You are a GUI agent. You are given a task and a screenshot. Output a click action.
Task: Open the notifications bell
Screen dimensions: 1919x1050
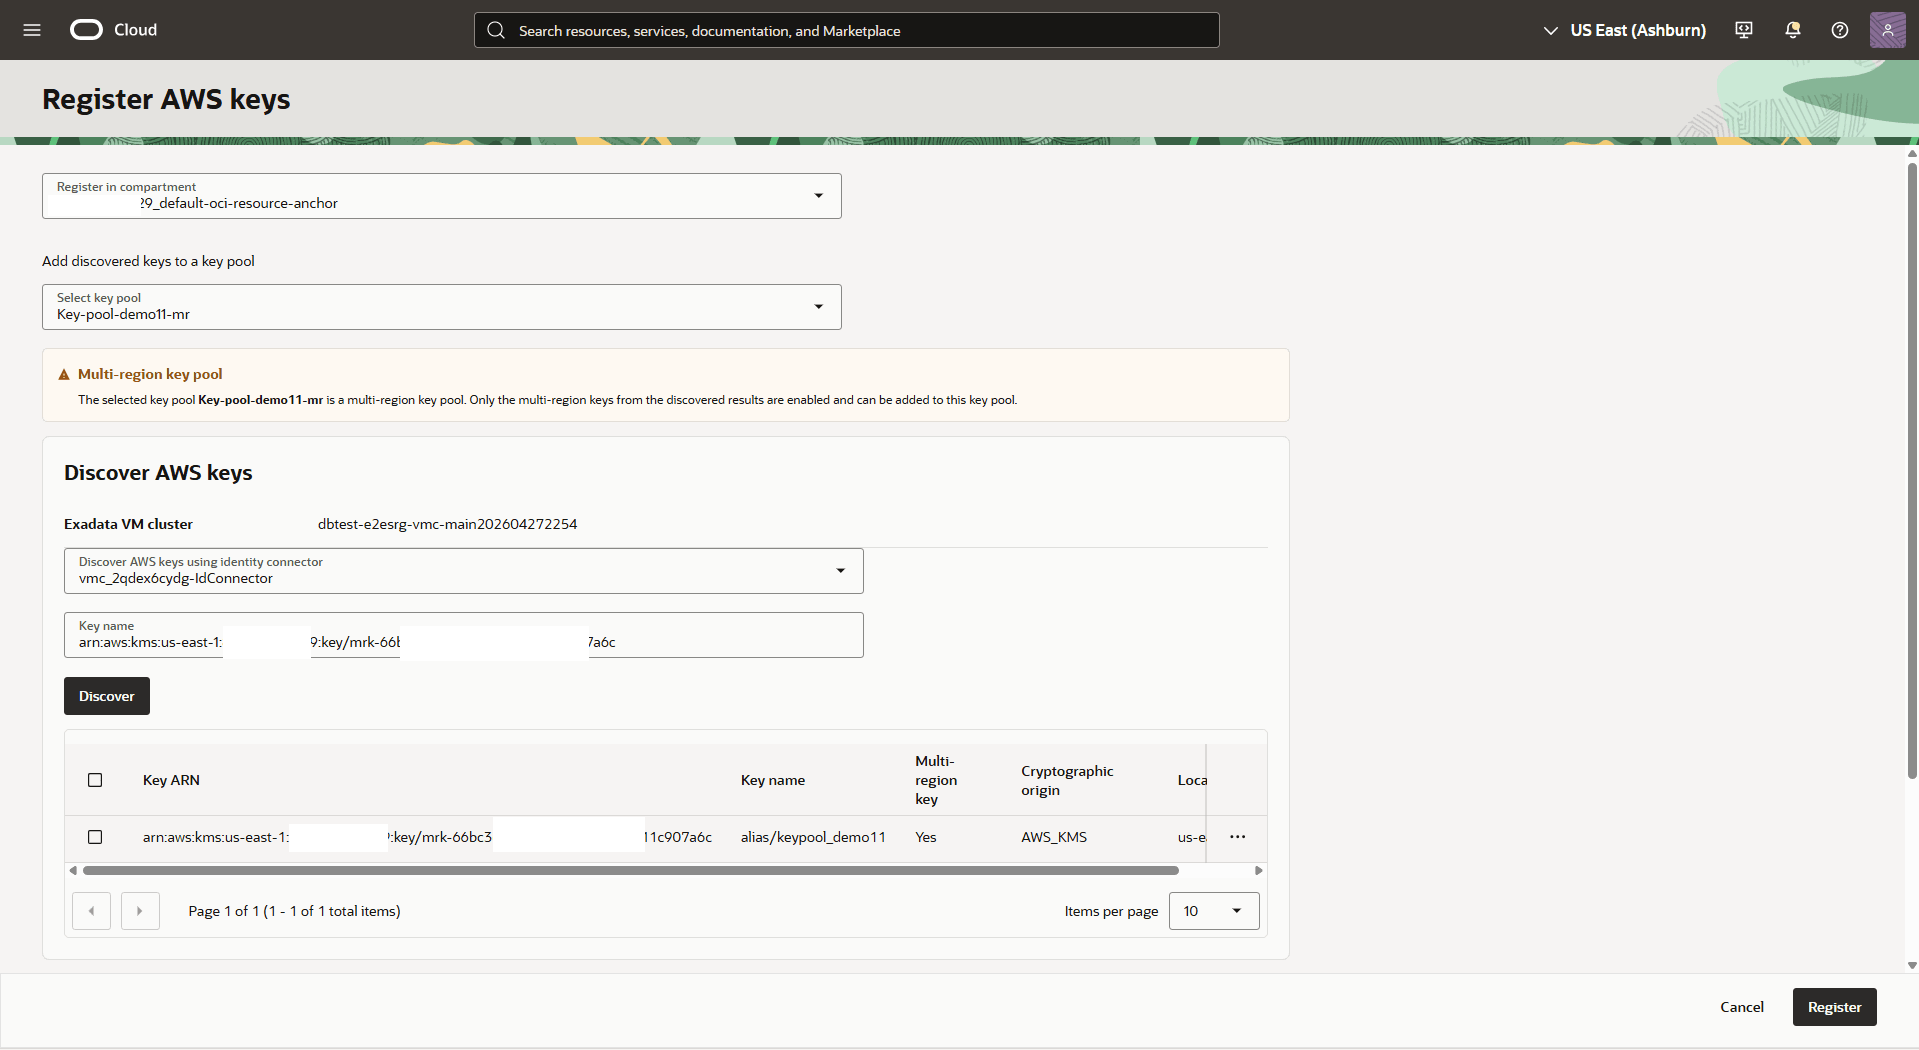tap(1792, 30)
